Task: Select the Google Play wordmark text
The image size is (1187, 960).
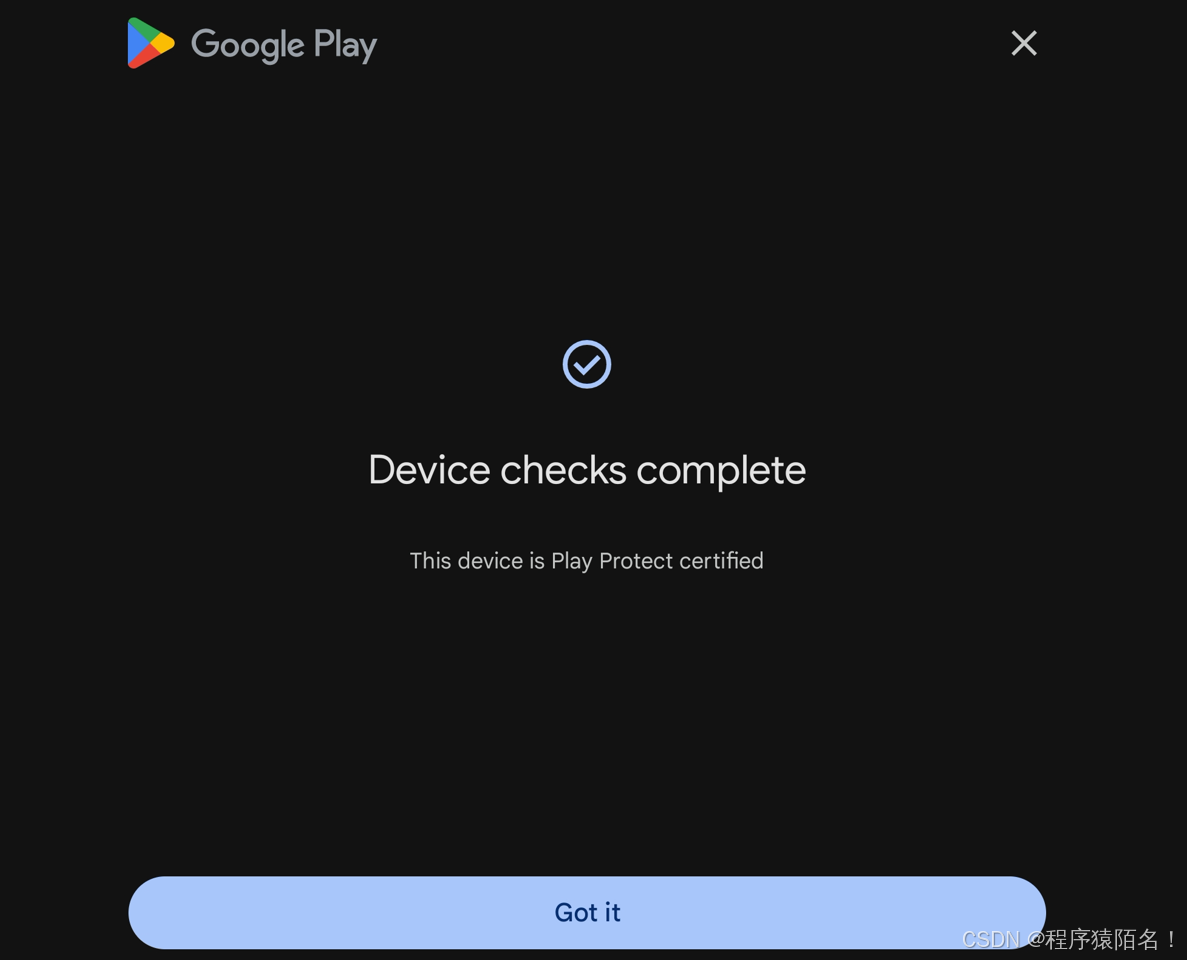Action: (284, 45)
